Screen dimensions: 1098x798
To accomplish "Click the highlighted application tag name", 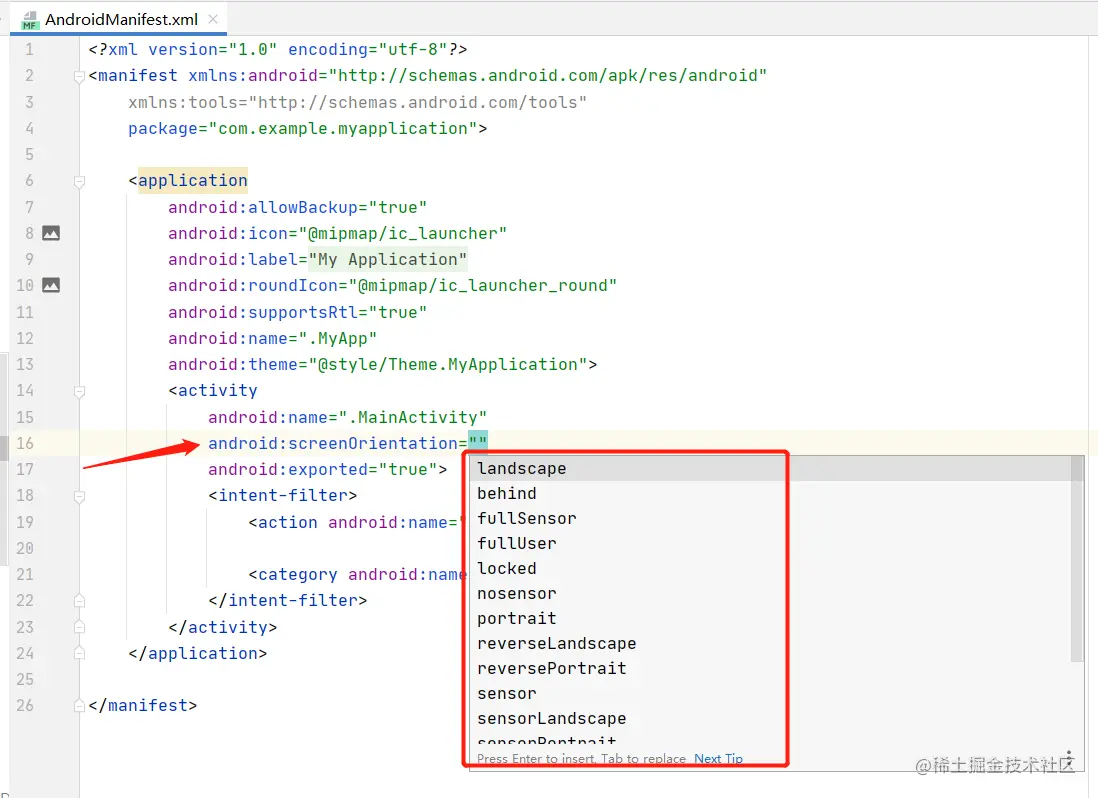I will [x=193, y=181].
